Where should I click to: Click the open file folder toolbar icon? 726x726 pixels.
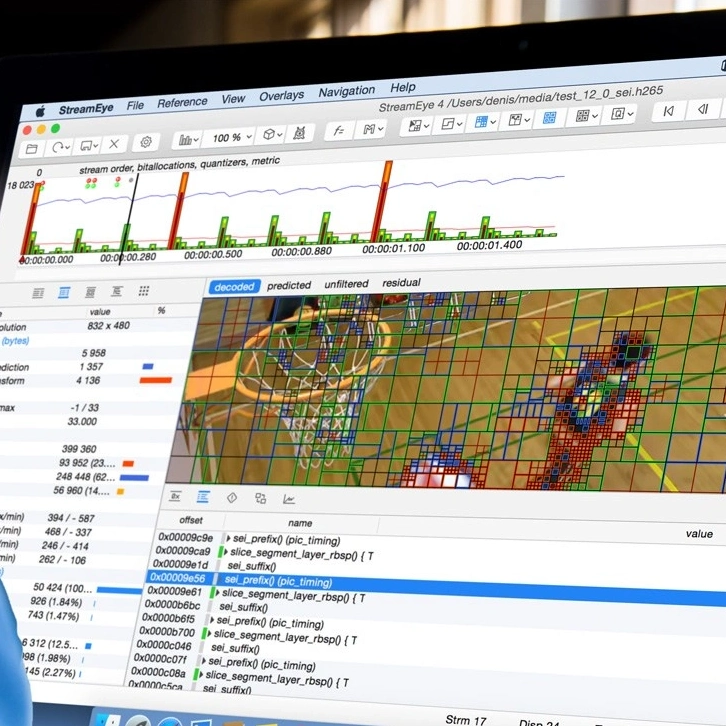tap(32, 149)
